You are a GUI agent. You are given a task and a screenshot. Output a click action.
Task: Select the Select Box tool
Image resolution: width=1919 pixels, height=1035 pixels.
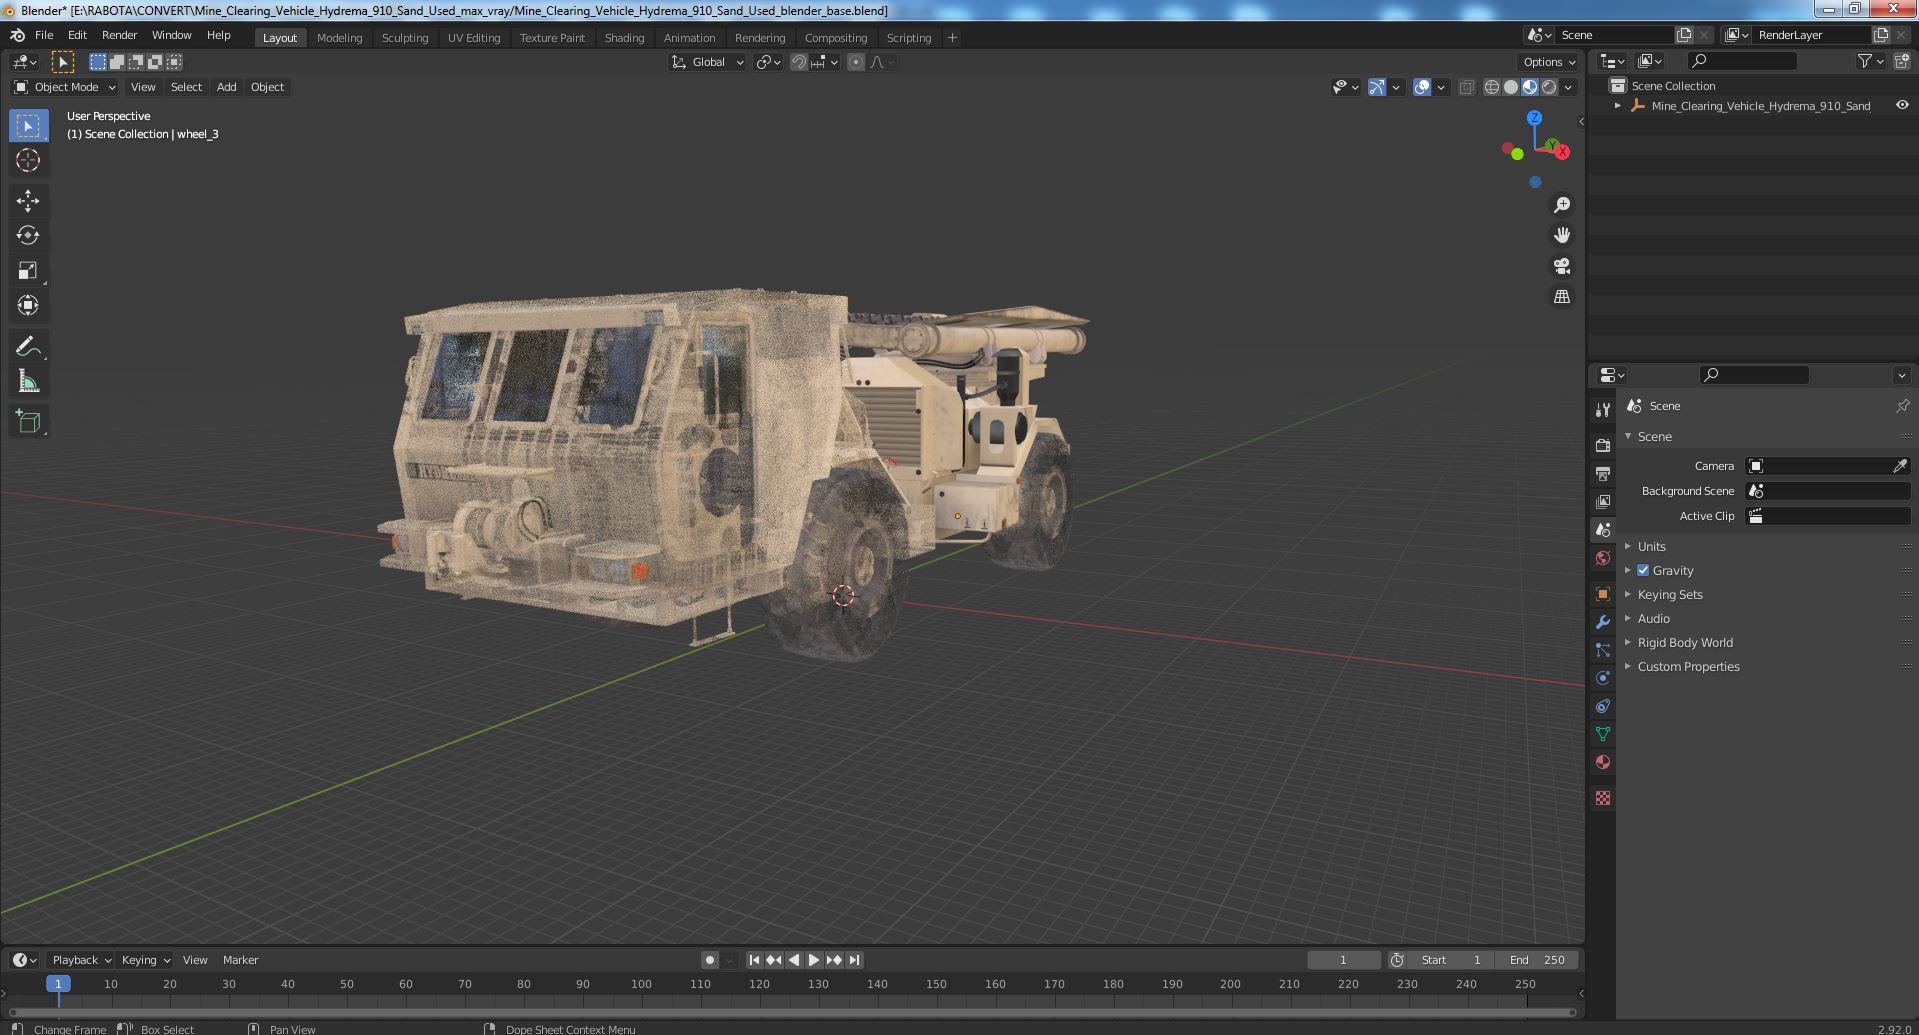28,126
